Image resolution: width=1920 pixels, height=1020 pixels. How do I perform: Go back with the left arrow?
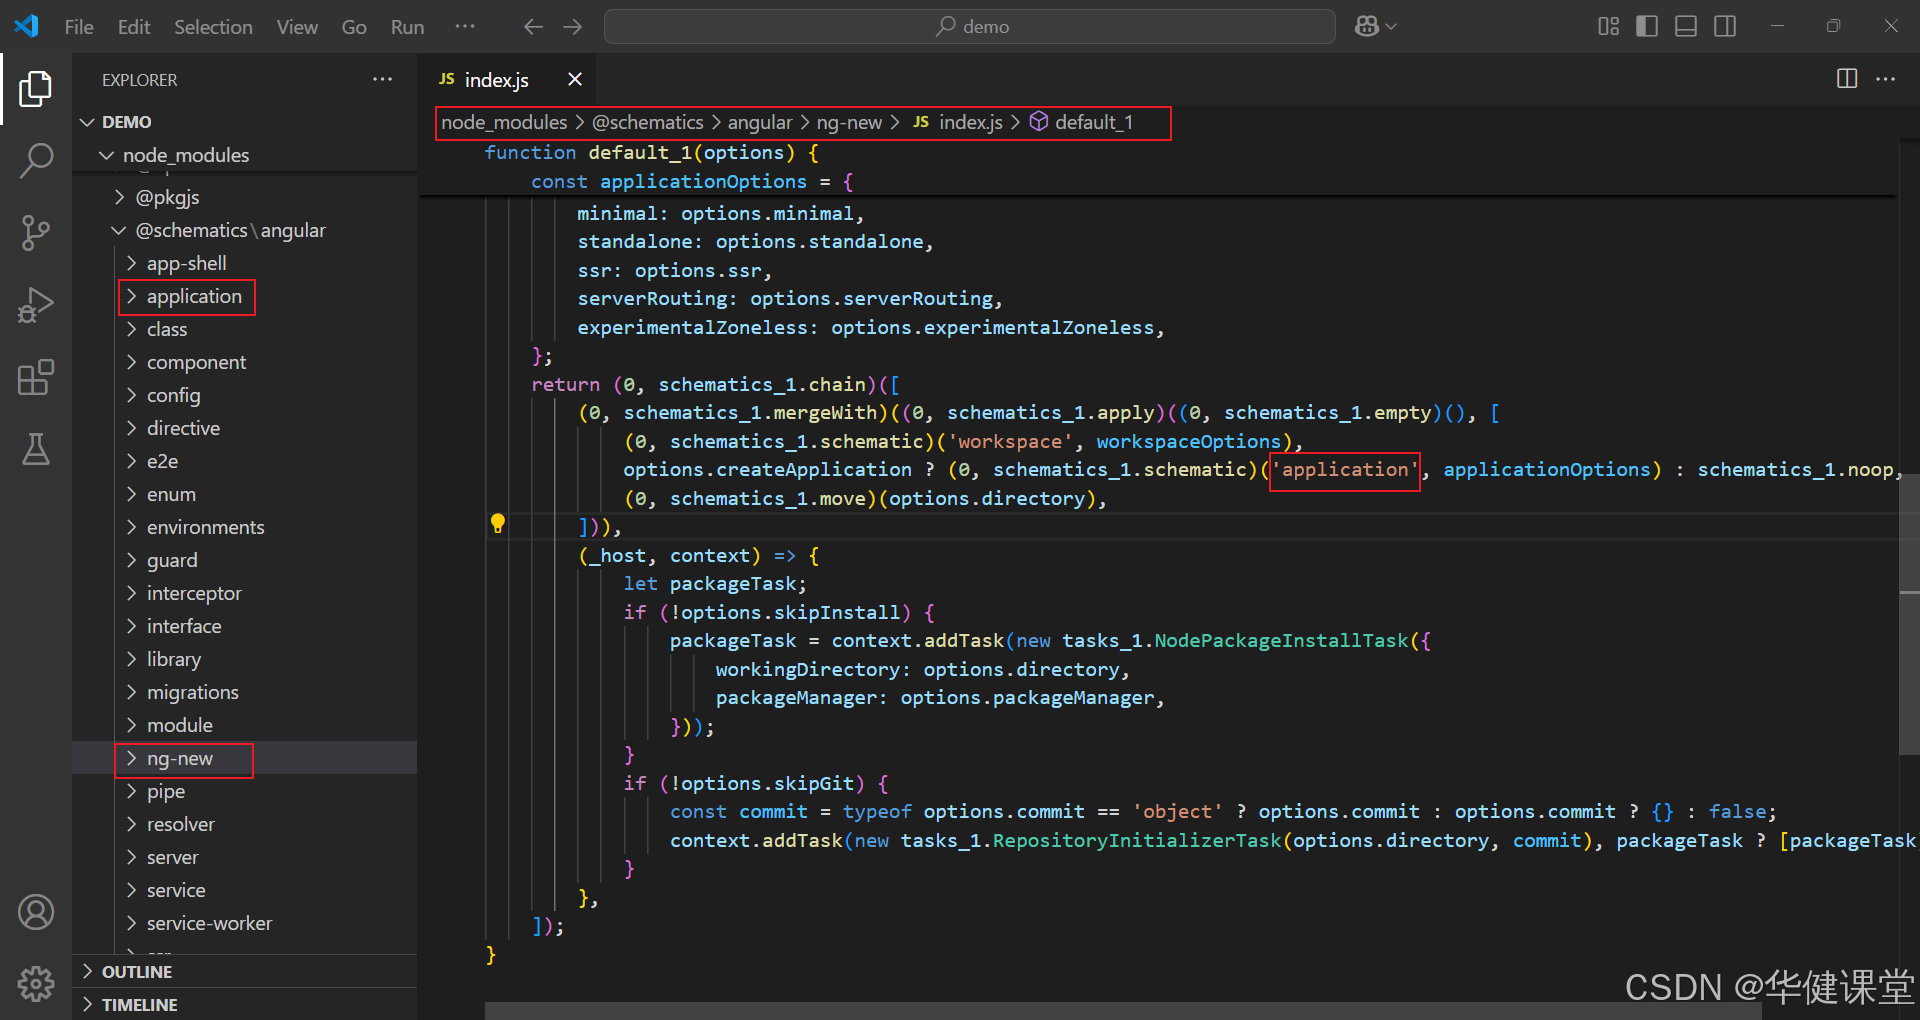coord(533,27)
